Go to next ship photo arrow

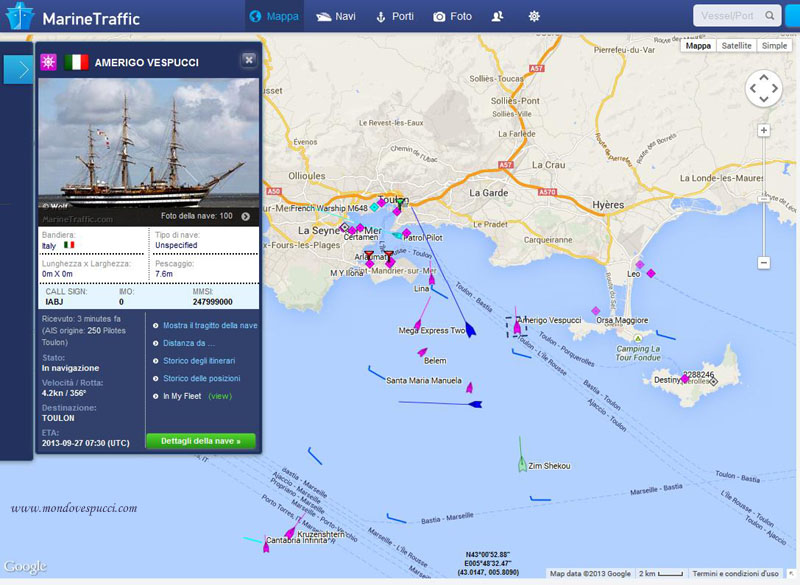pos(246,216)
